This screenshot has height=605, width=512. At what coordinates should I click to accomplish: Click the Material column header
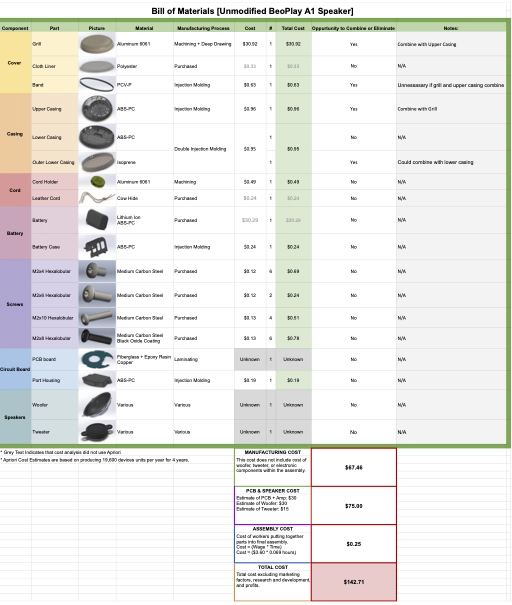tap(144, 28)
